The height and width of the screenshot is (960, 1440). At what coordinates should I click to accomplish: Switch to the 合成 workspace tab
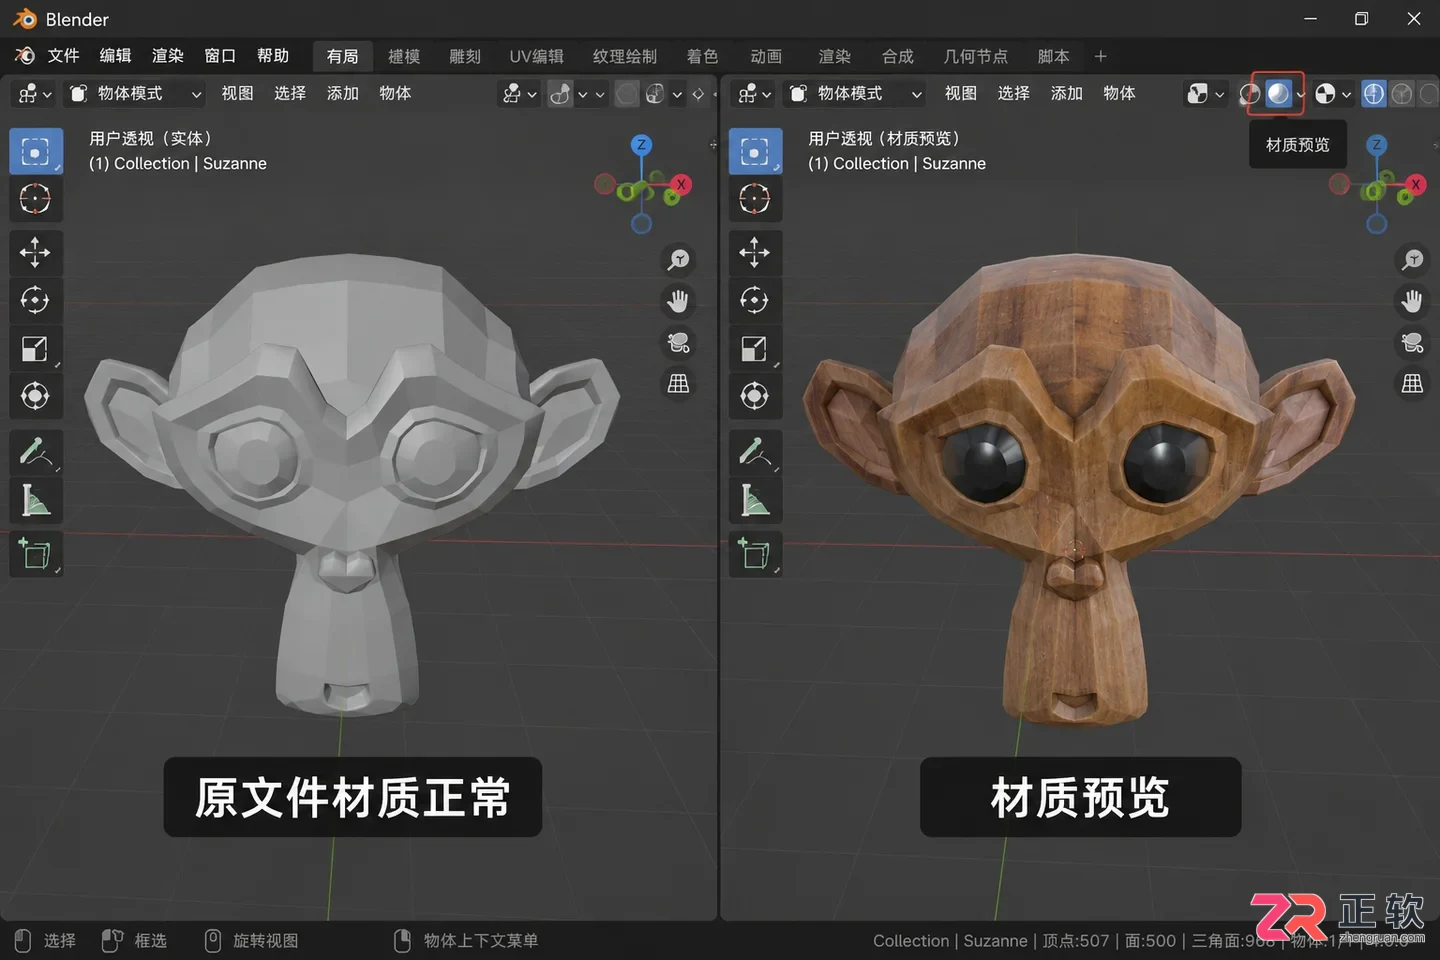pos(898,57)
